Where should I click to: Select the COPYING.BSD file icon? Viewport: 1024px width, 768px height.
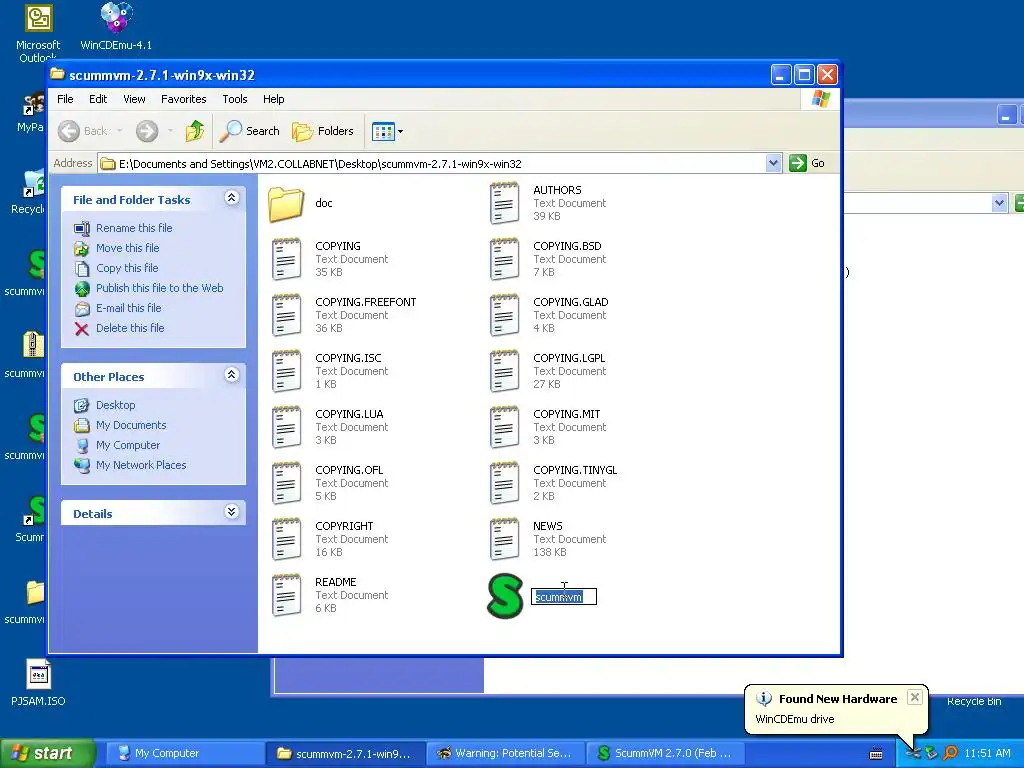point(504,259)
